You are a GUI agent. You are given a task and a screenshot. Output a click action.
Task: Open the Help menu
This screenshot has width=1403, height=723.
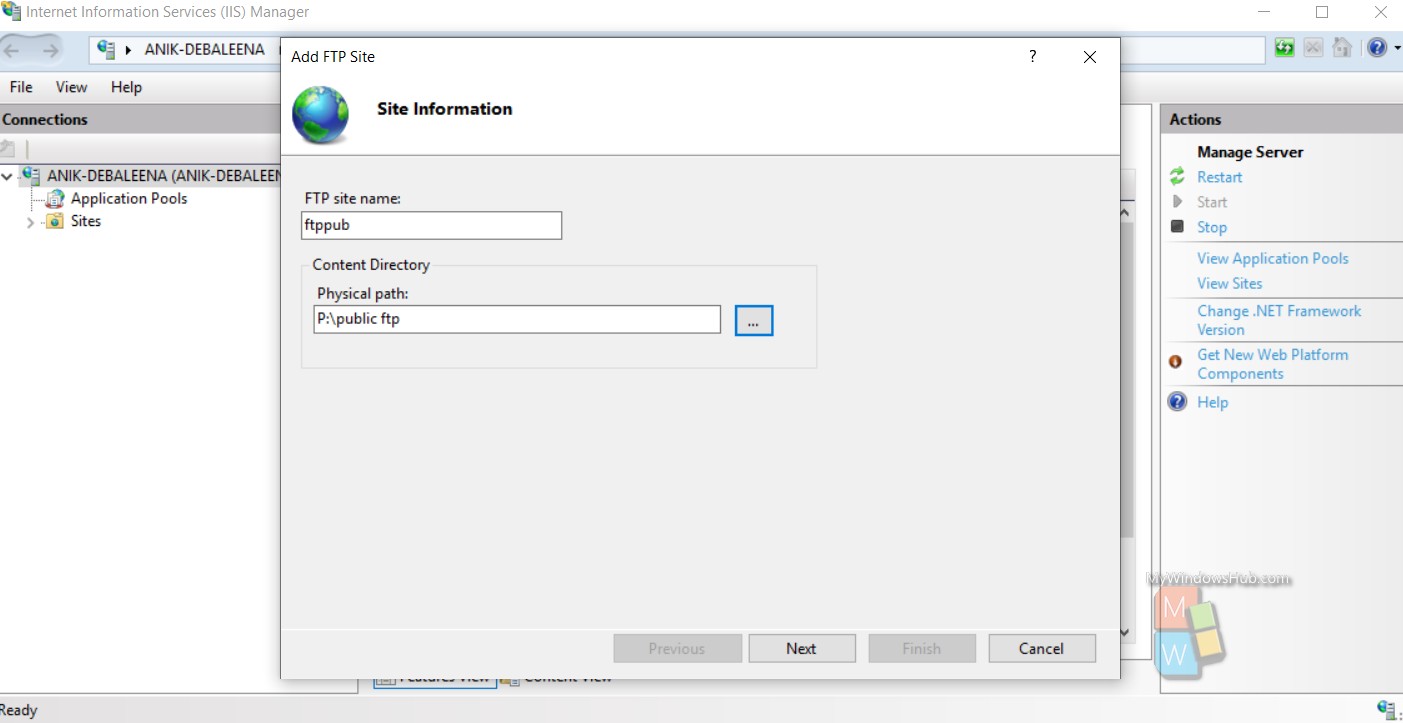126,87
